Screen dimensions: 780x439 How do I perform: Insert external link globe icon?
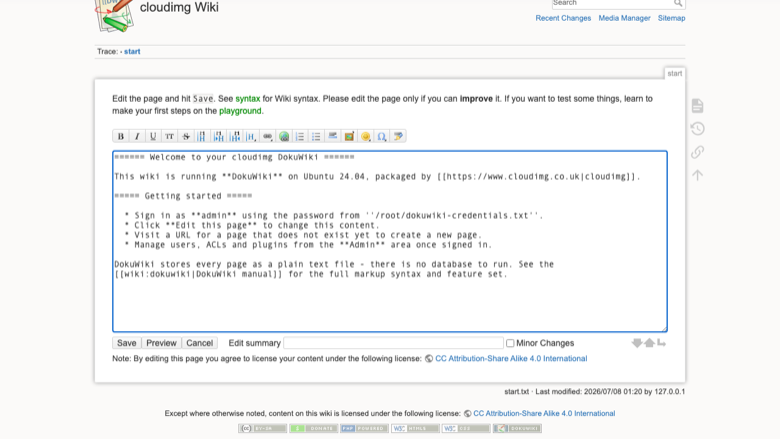click(x=284, y=136)
